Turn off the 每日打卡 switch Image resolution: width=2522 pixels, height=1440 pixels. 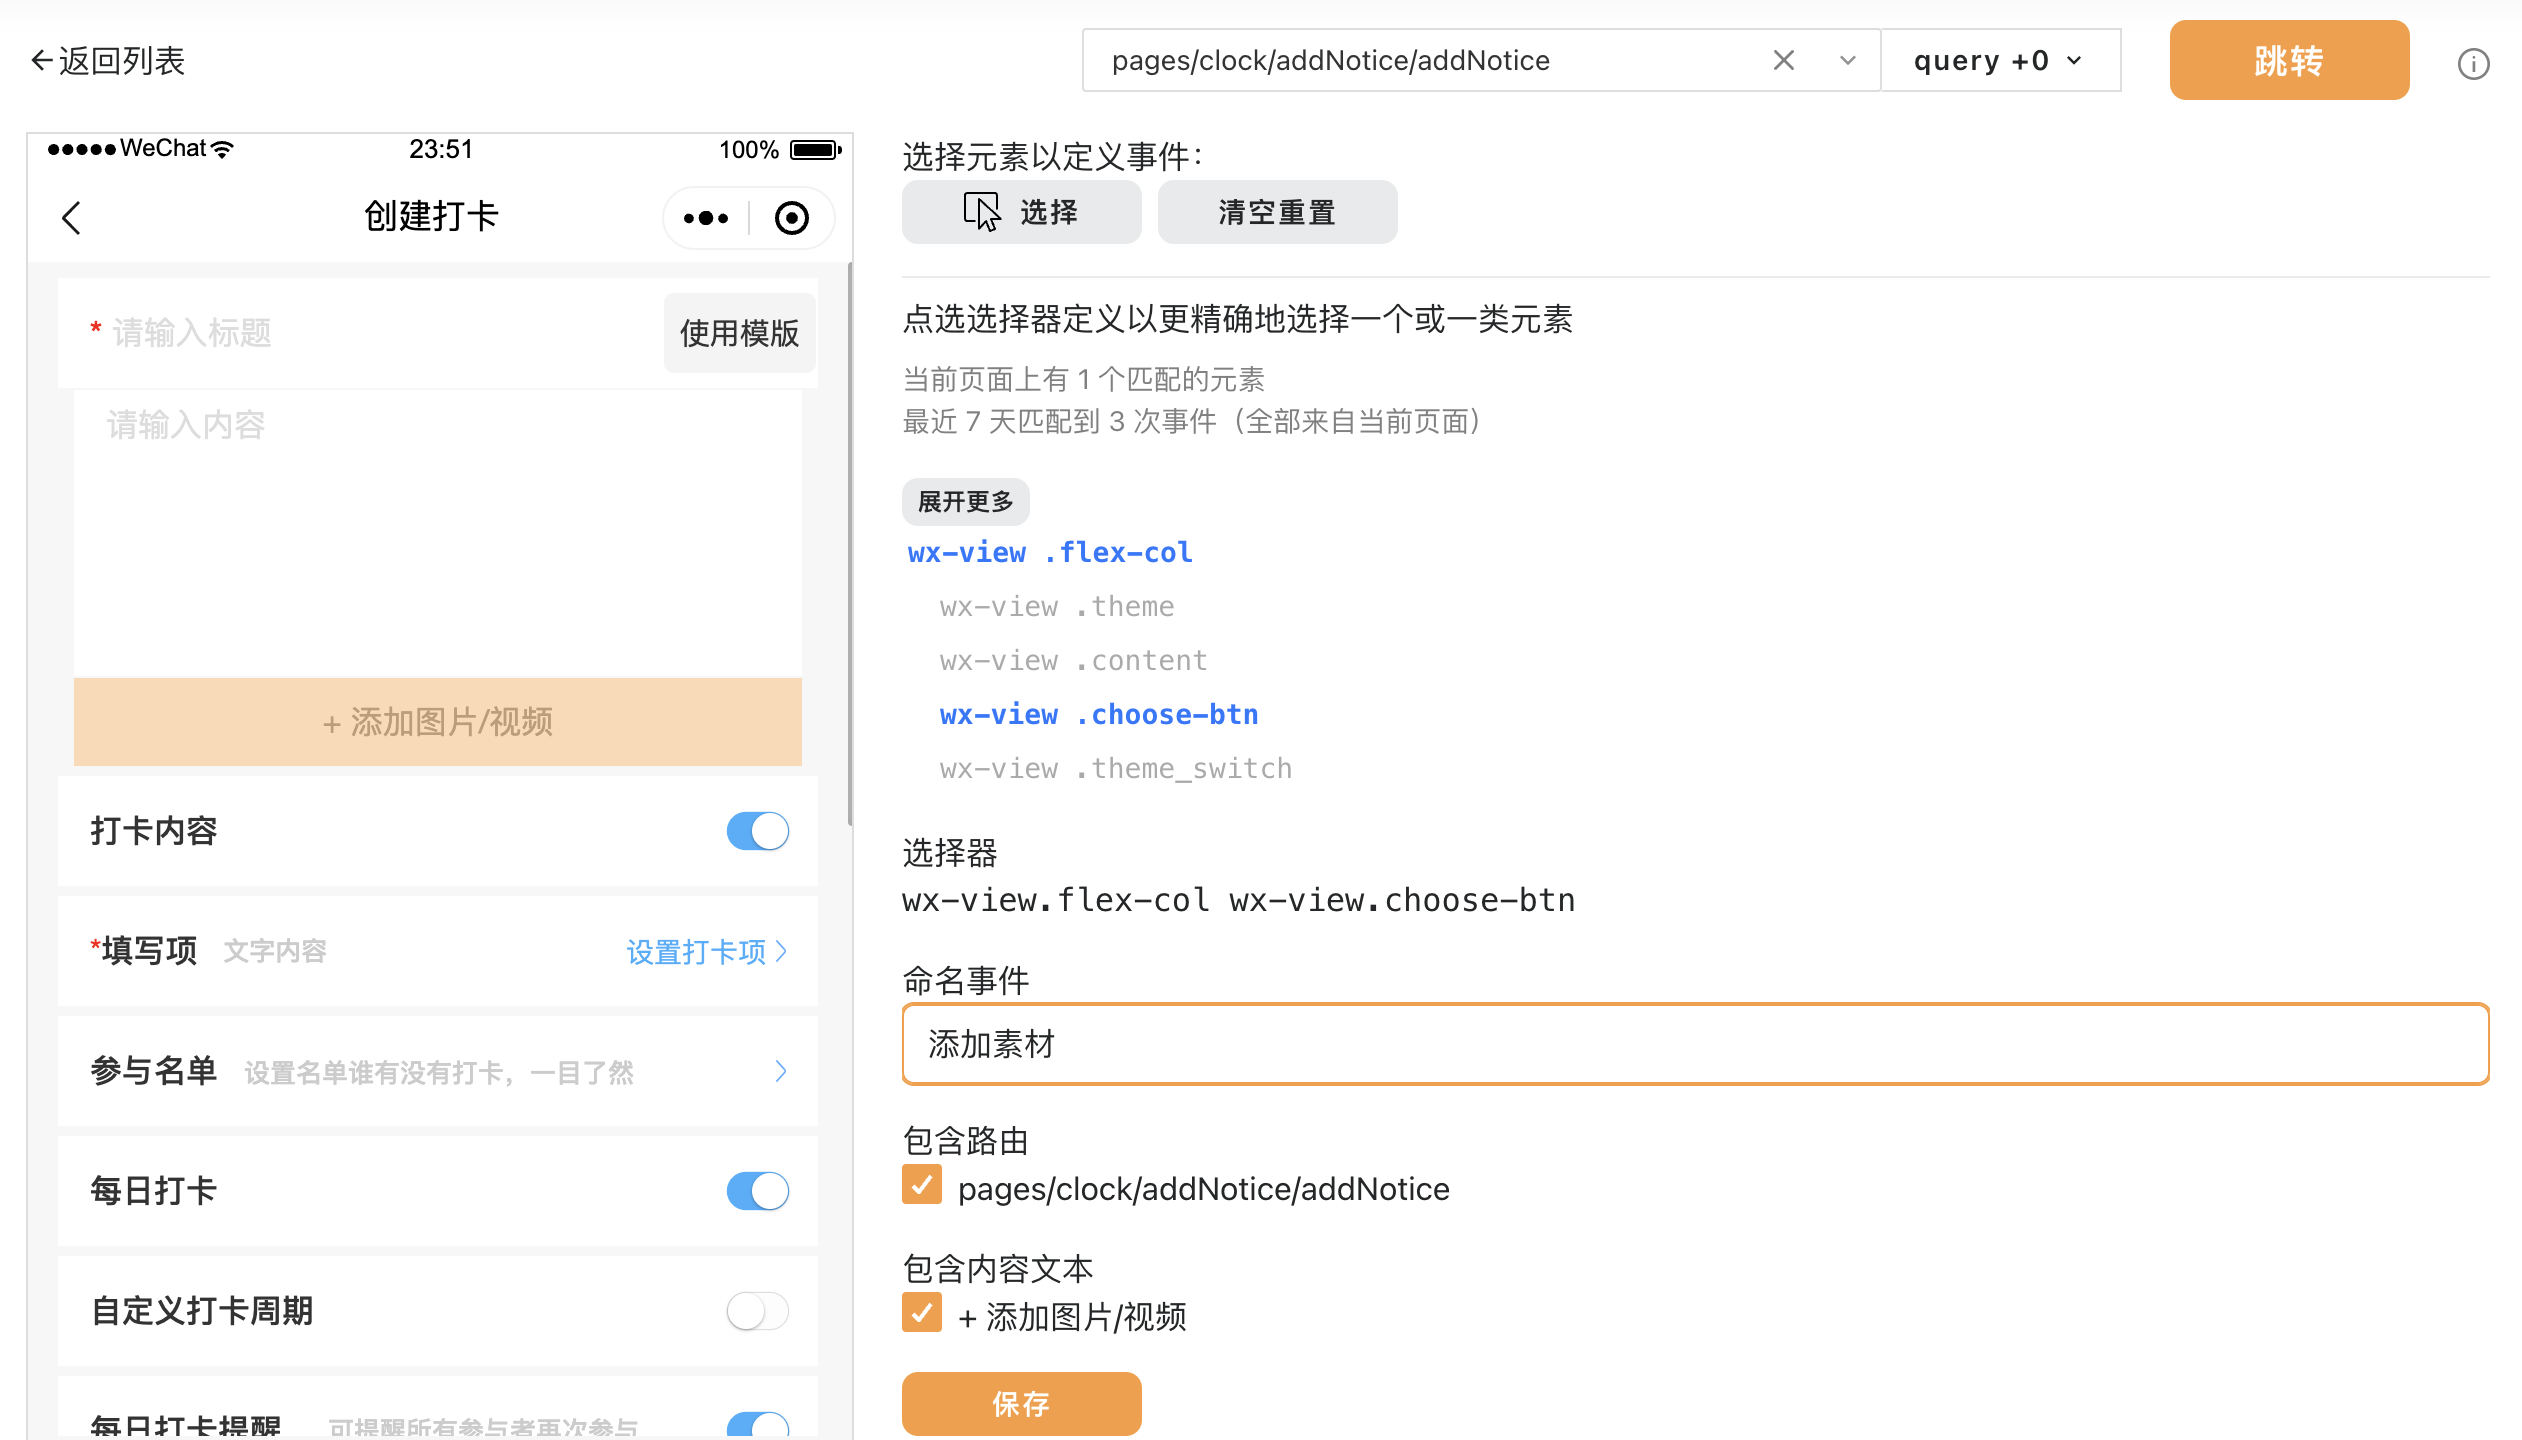tap(757, 1191)
